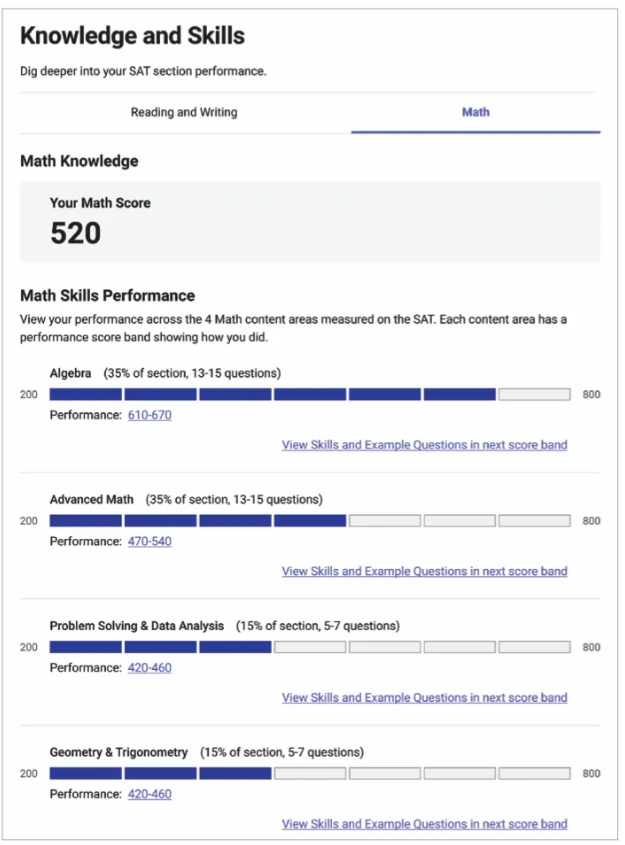625x845 pixels.
Task: Click the Your Math Score 520 panel
Action: 310,222
